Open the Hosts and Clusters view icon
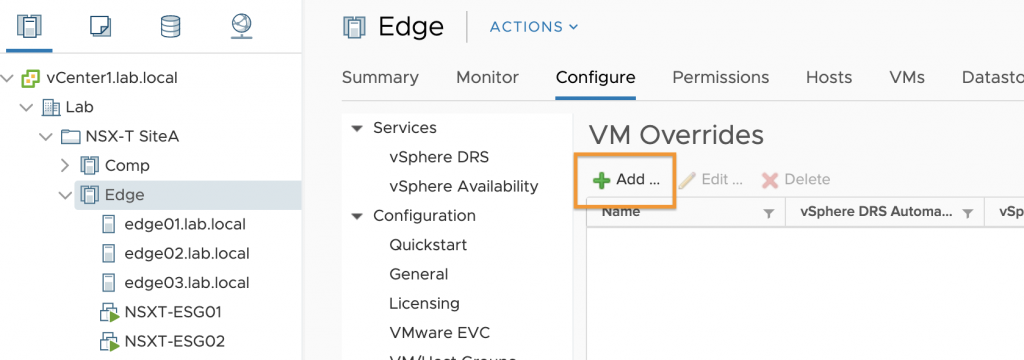Screen dimensions: 1024x360 (29, 25)
